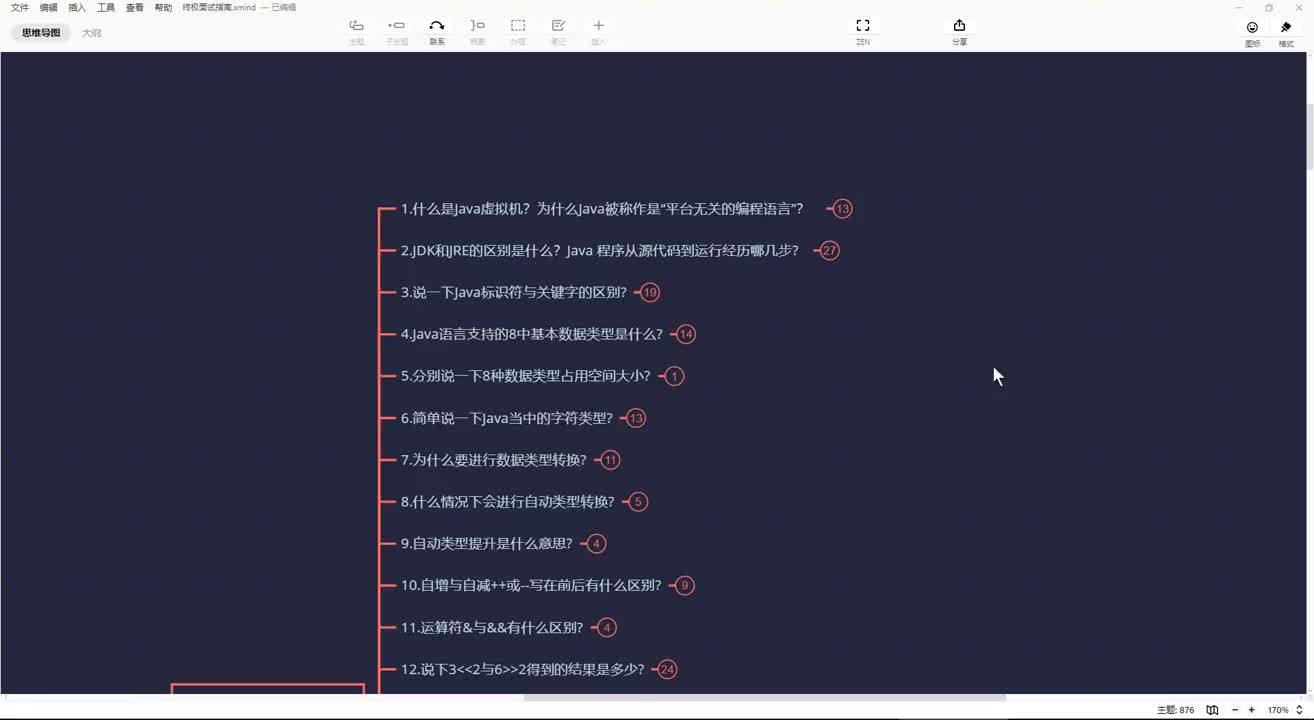Select the Relationship (联系) tool
The width and height of the screenshot is (1314, 720).
coord(437,26)
